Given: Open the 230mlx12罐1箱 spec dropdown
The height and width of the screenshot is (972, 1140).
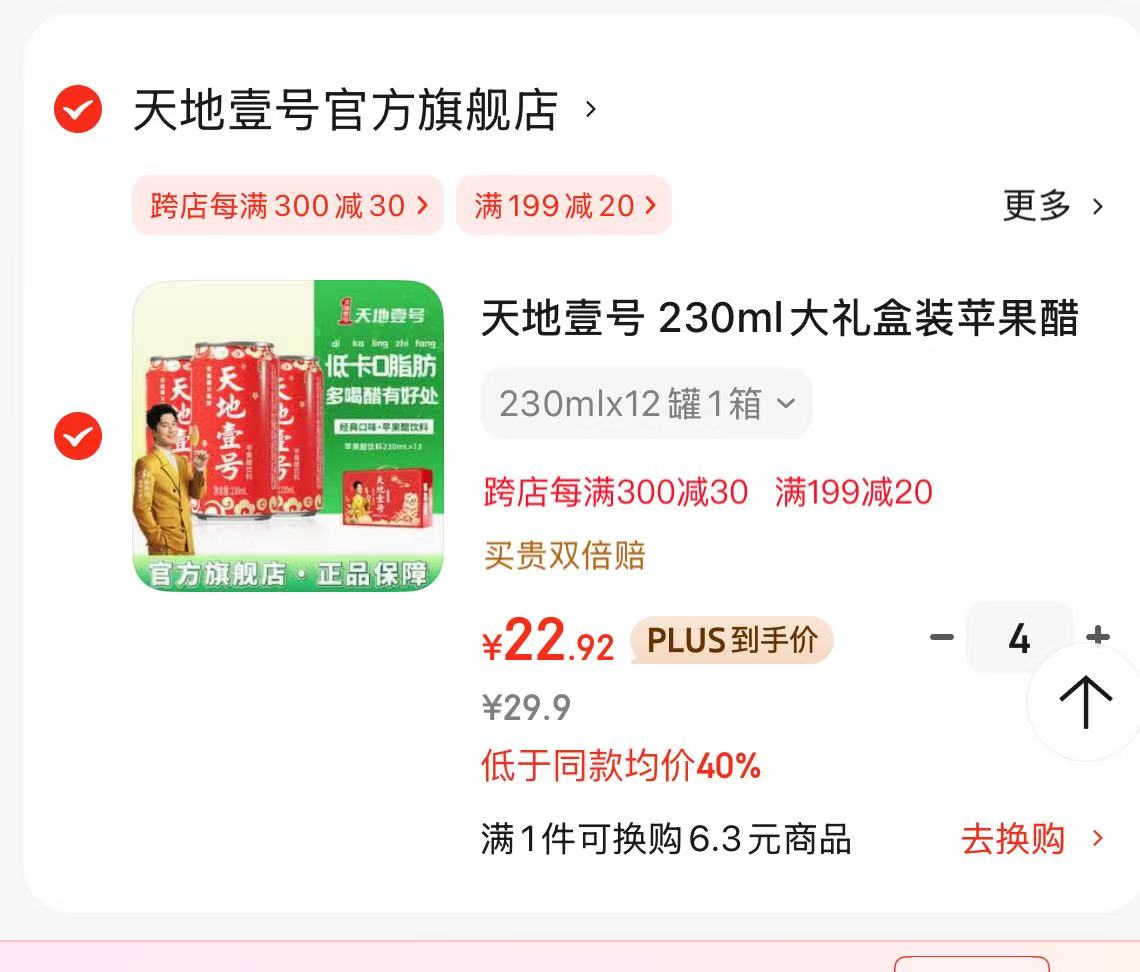Looking at the screenshot, I should [x=646, y=403].
